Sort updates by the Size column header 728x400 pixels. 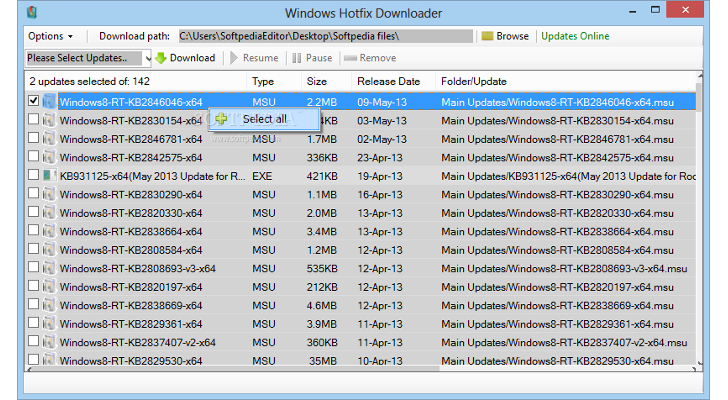pos(317,81)
